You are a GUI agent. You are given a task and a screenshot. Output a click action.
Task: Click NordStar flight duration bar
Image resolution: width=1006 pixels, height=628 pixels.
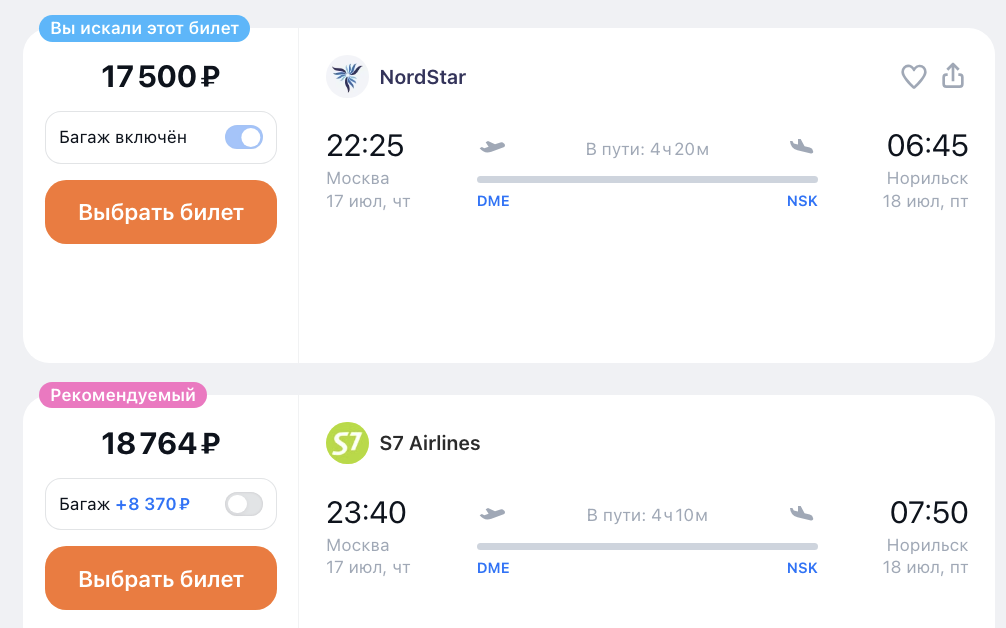[647, 180]
